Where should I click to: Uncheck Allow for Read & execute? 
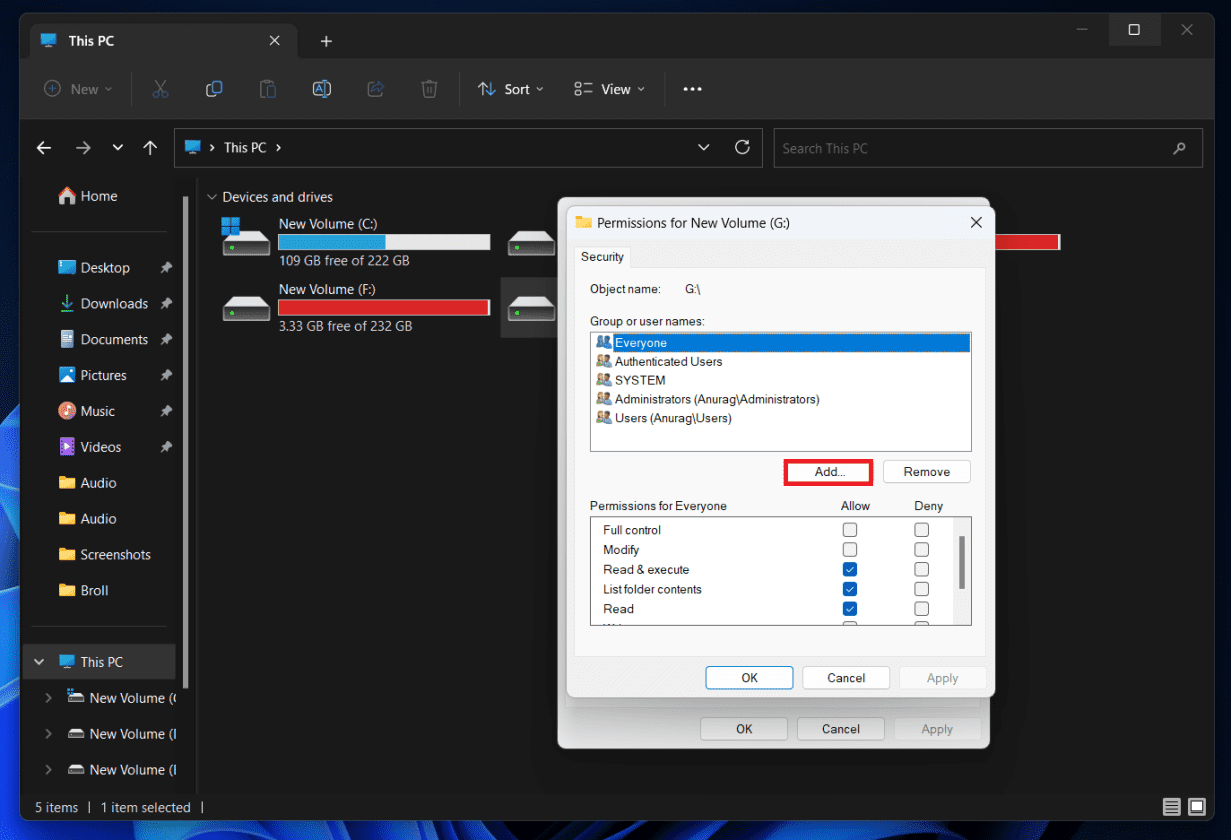[850, 569]
